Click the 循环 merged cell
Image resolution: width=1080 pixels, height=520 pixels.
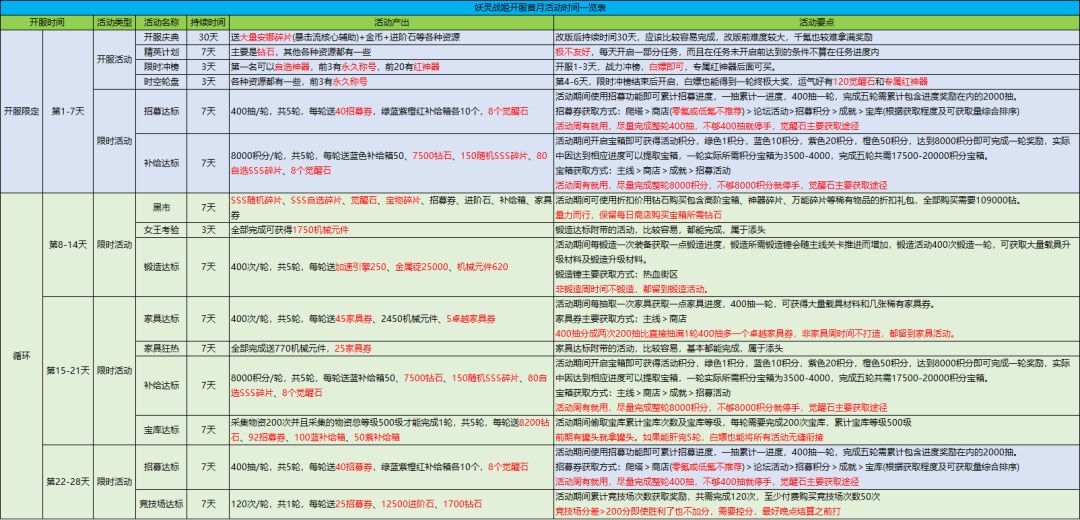tap(22, 357)
